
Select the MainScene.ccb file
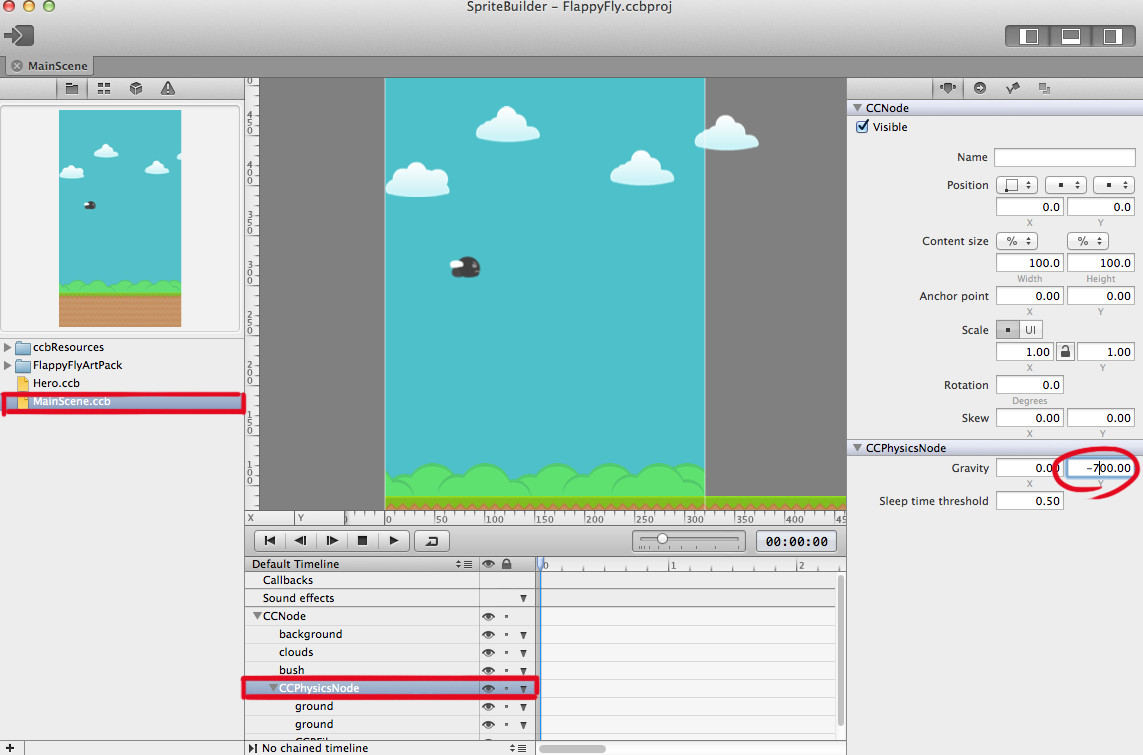click(x=121, y=402)
